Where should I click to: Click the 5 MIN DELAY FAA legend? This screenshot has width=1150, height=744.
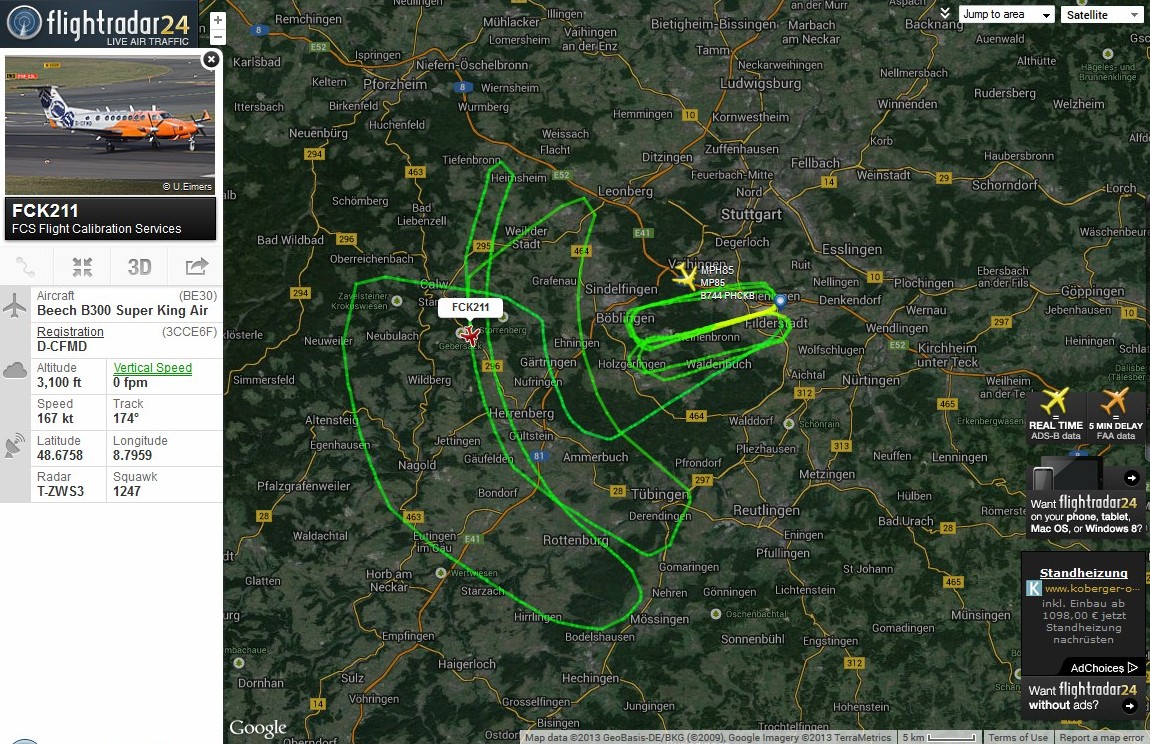pyautogui.click(x=1116, y=415)
